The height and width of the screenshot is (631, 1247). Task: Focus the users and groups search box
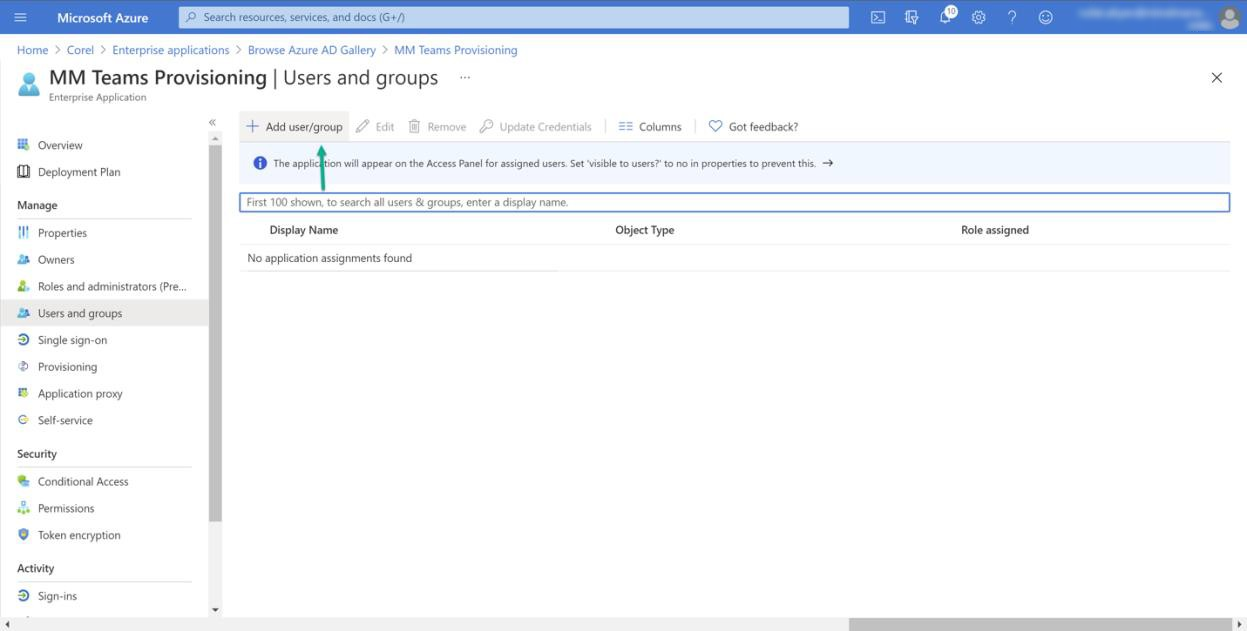click(734, 202)
